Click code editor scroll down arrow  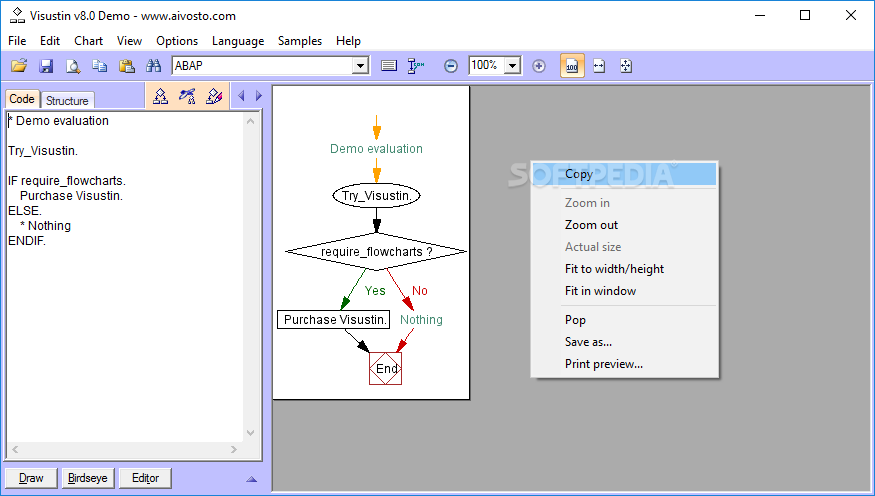[251, 432]
